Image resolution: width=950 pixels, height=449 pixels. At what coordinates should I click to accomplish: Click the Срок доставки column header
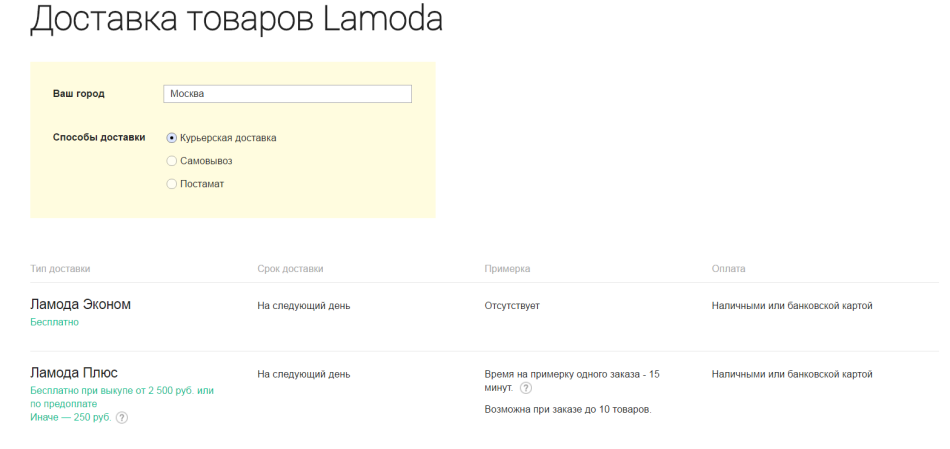coord(290,269)
